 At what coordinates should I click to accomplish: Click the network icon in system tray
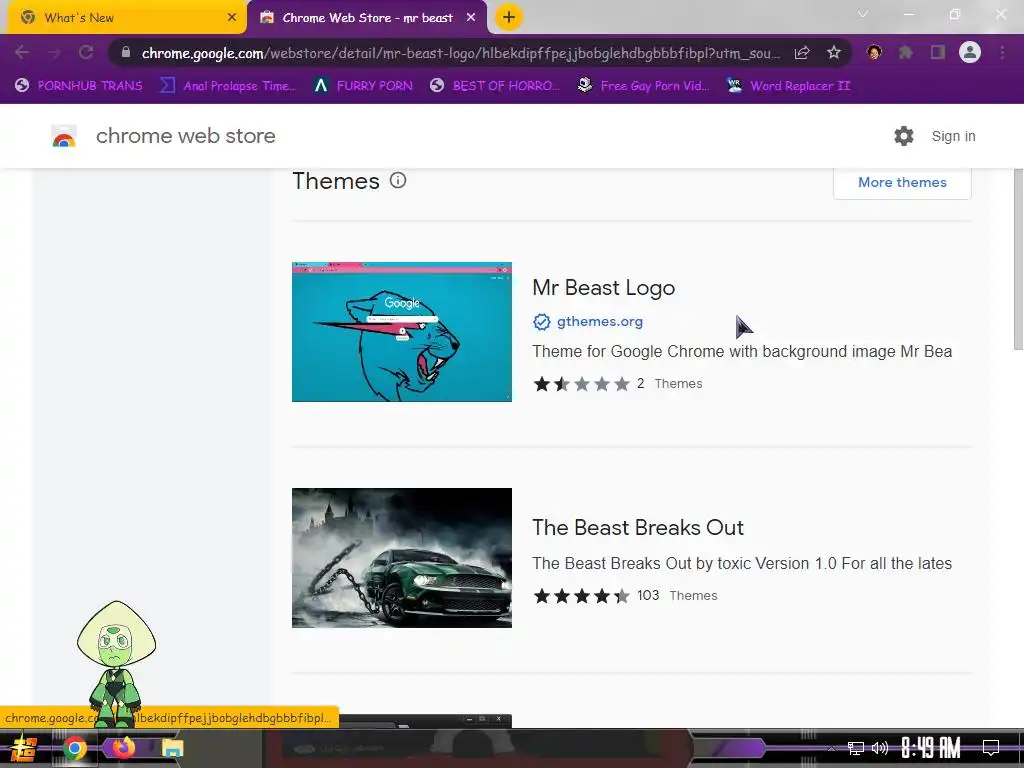point(856,748)
